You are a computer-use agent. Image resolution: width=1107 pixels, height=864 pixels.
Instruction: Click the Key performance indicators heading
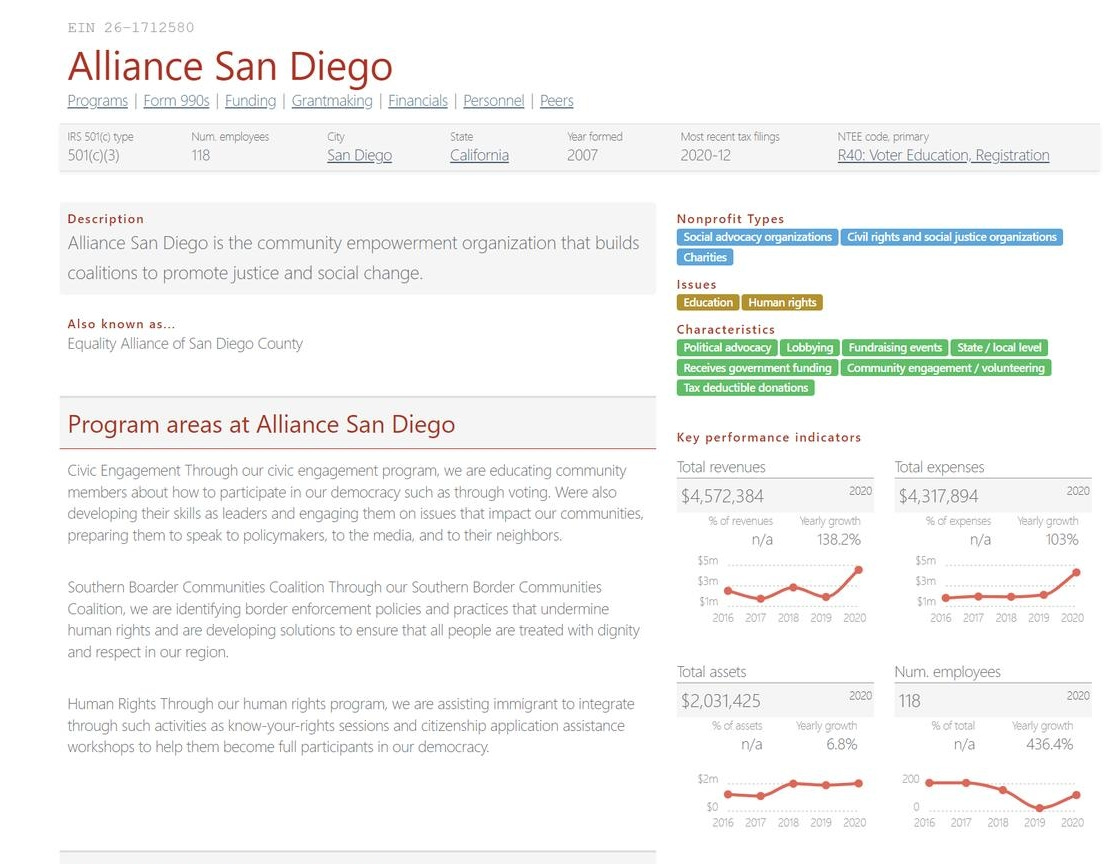[769, 438]
